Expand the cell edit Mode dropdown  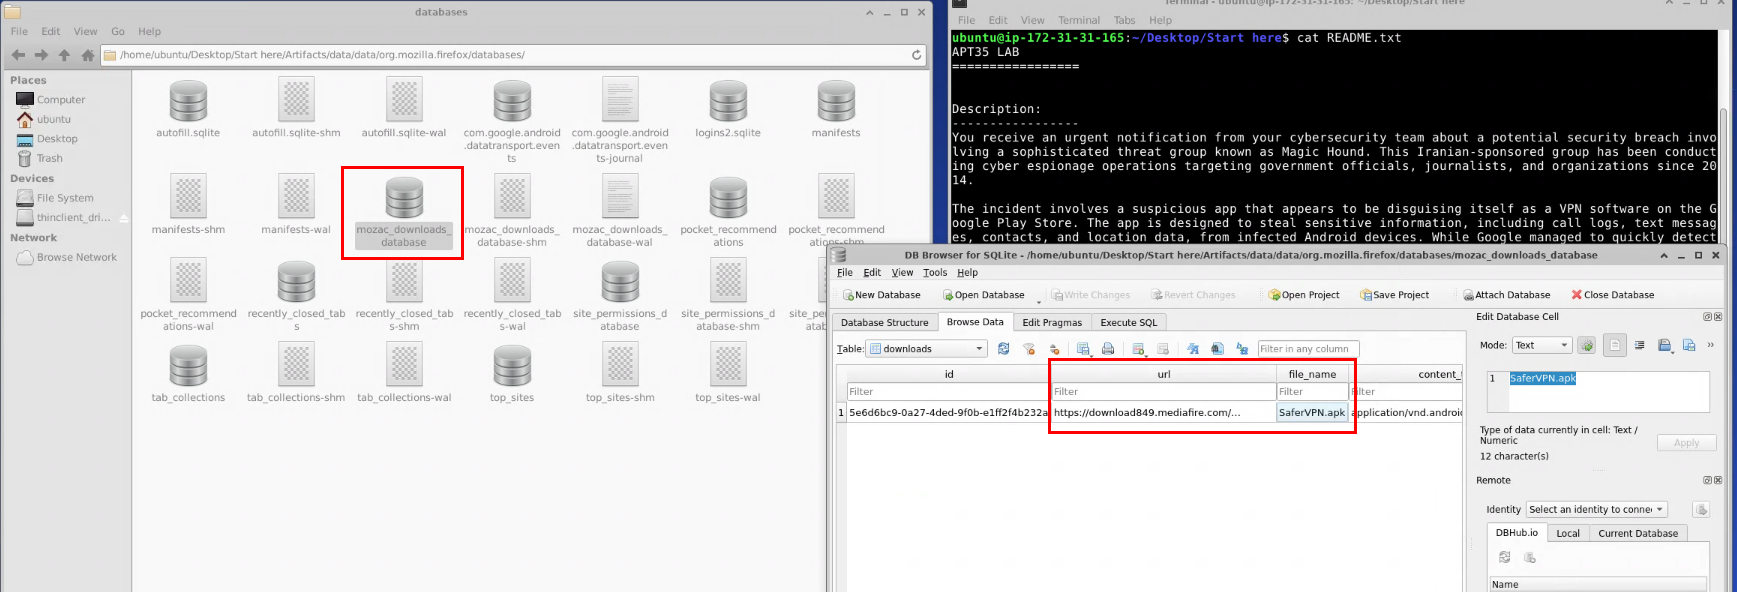point(1541,345)
